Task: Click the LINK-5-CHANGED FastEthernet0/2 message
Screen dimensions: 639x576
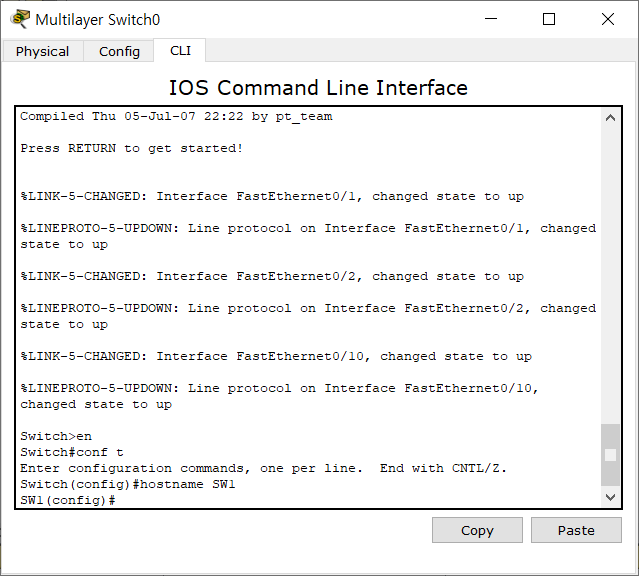Action: (x=272, y=276)
